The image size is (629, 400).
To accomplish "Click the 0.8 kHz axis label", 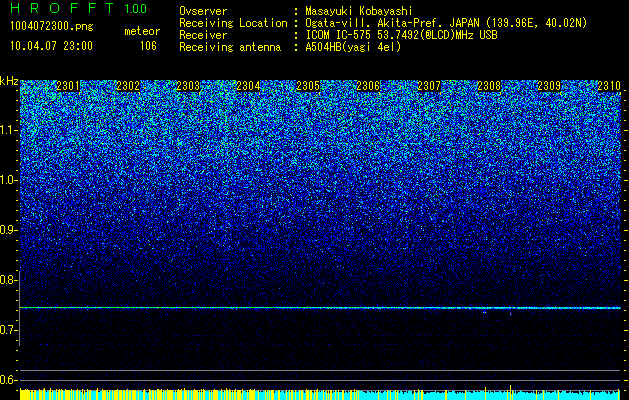I will [8, 280].
